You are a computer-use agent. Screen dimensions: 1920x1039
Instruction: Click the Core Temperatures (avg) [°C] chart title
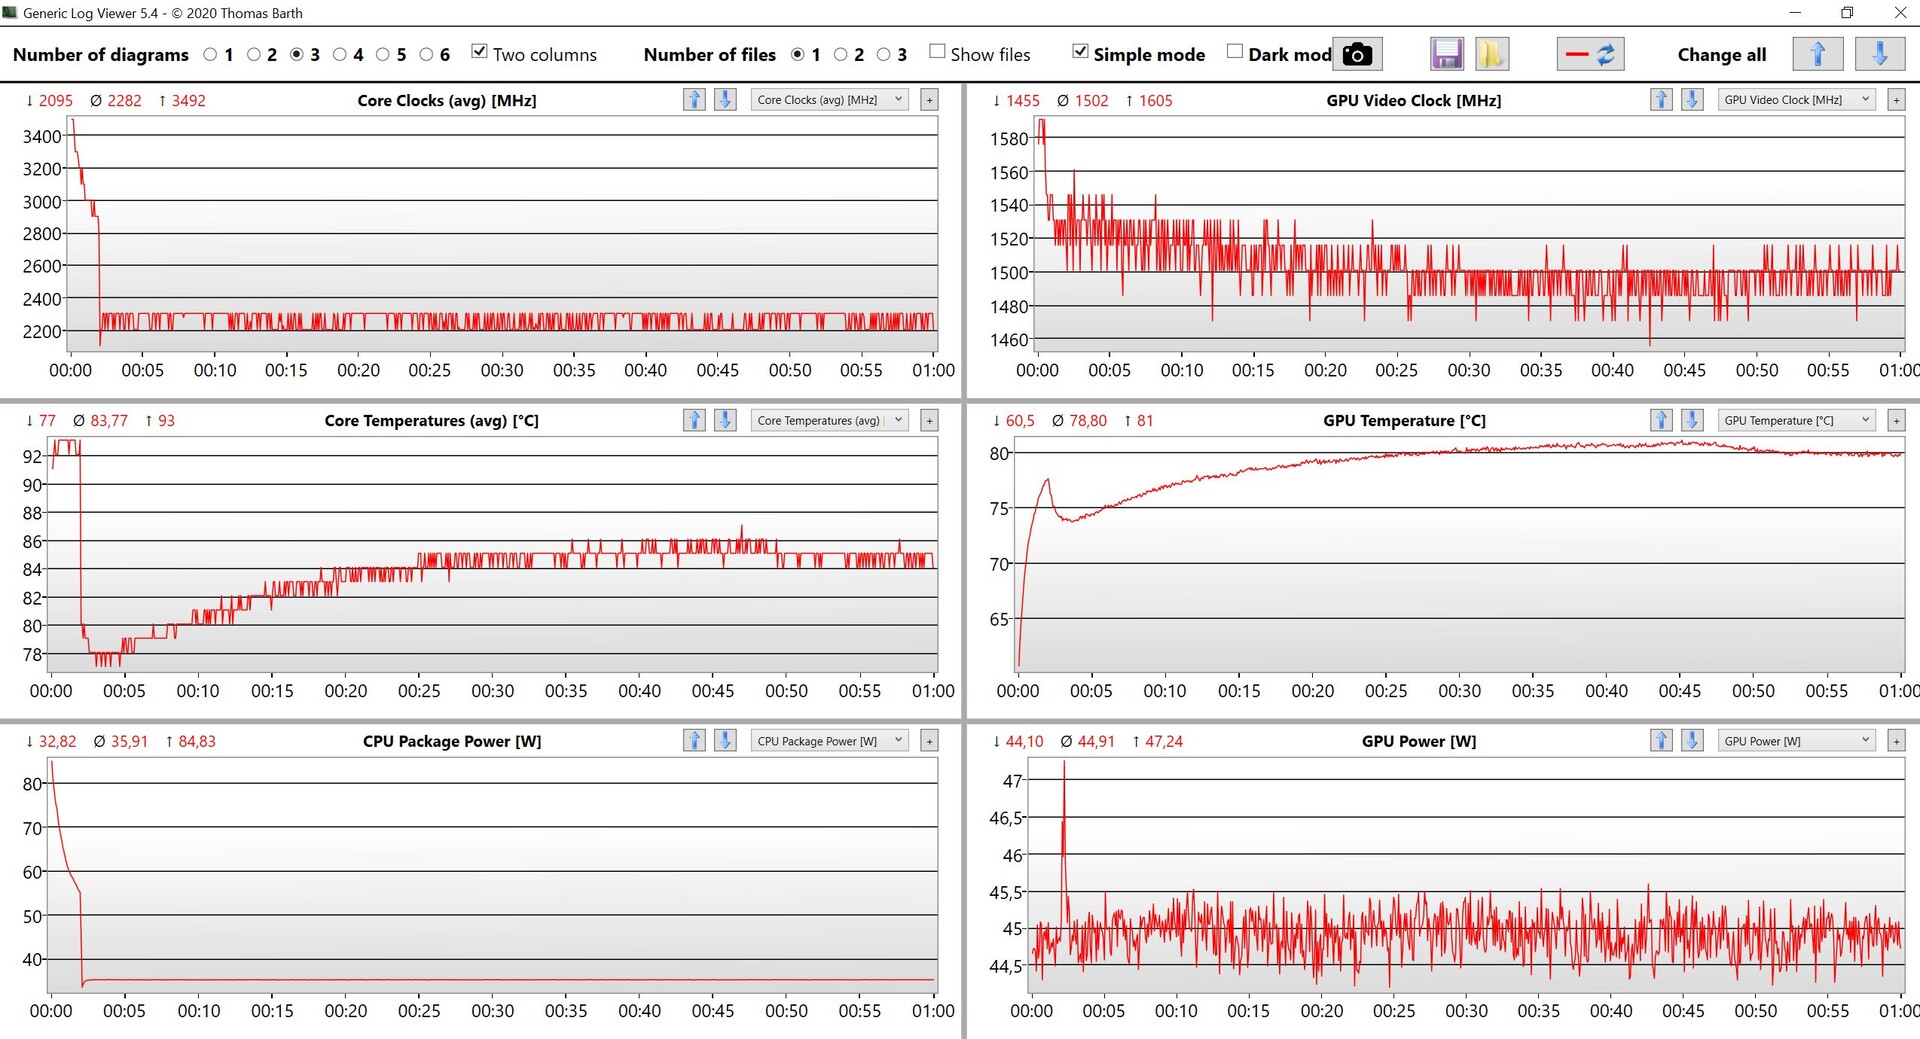coord(431,421)
